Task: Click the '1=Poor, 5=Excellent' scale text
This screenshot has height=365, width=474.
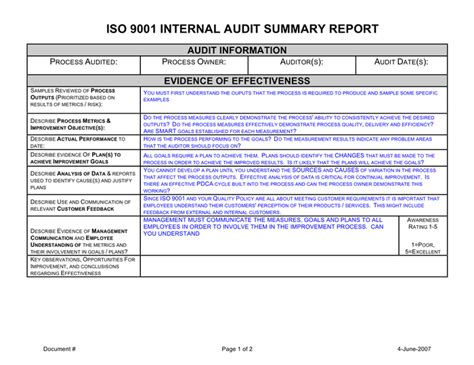Action: (423, 248)
